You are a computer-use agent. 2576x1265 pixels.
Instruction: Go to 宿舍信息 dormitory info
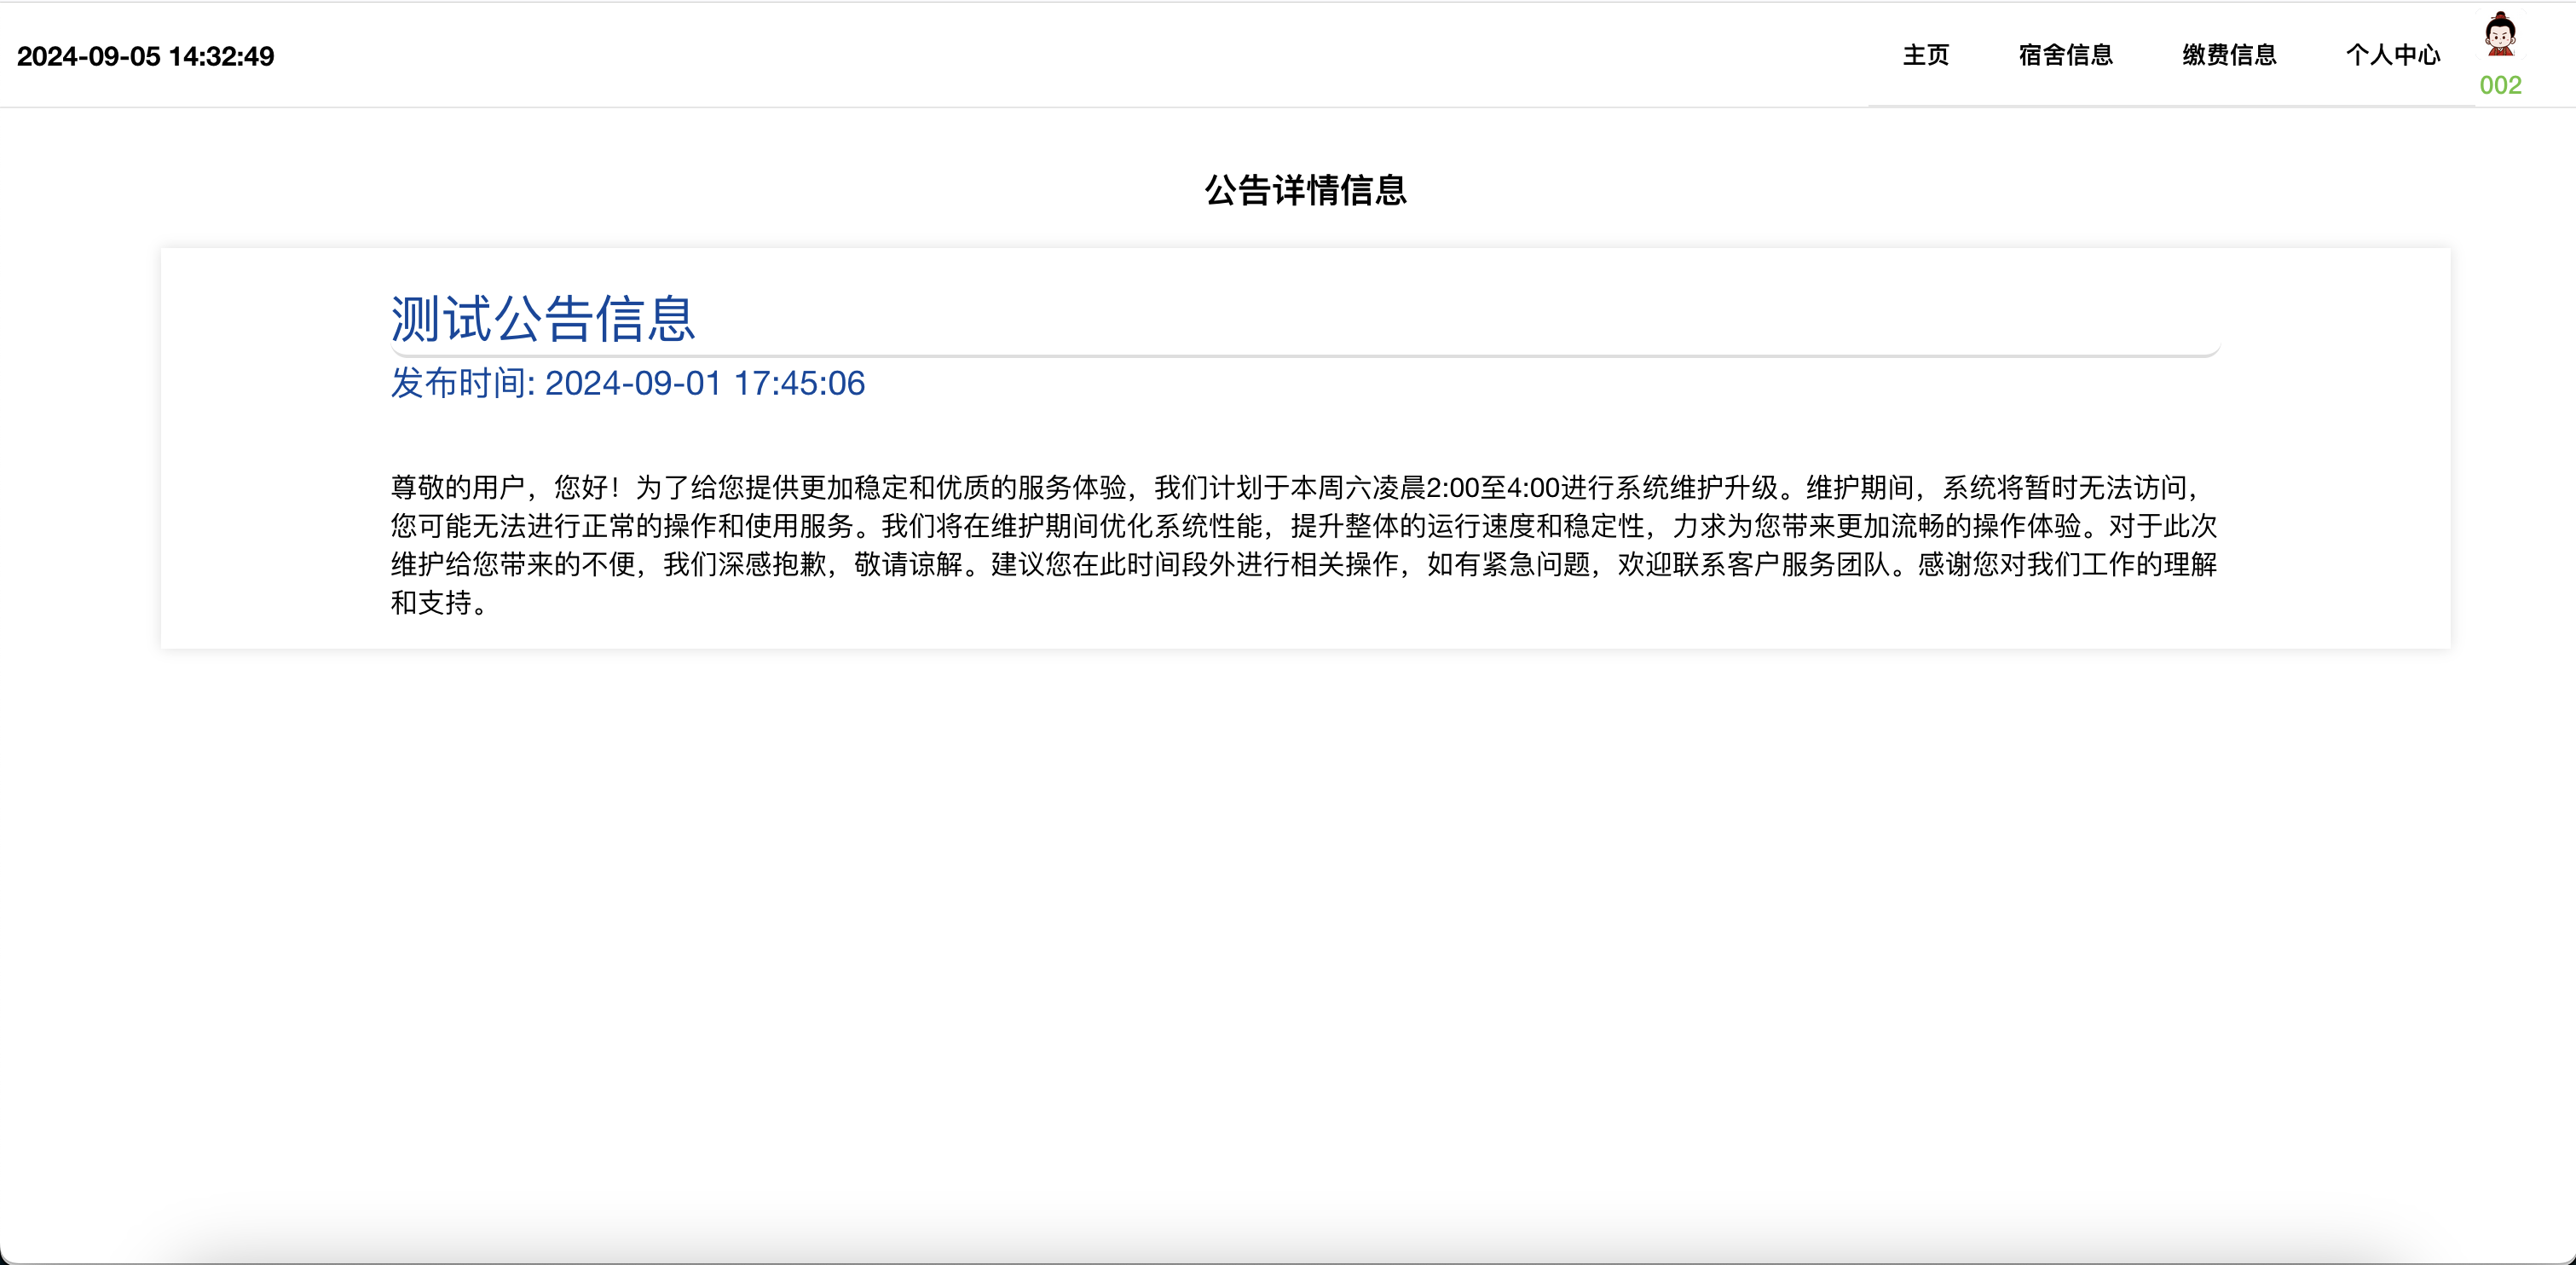[x=2065, y=55]
